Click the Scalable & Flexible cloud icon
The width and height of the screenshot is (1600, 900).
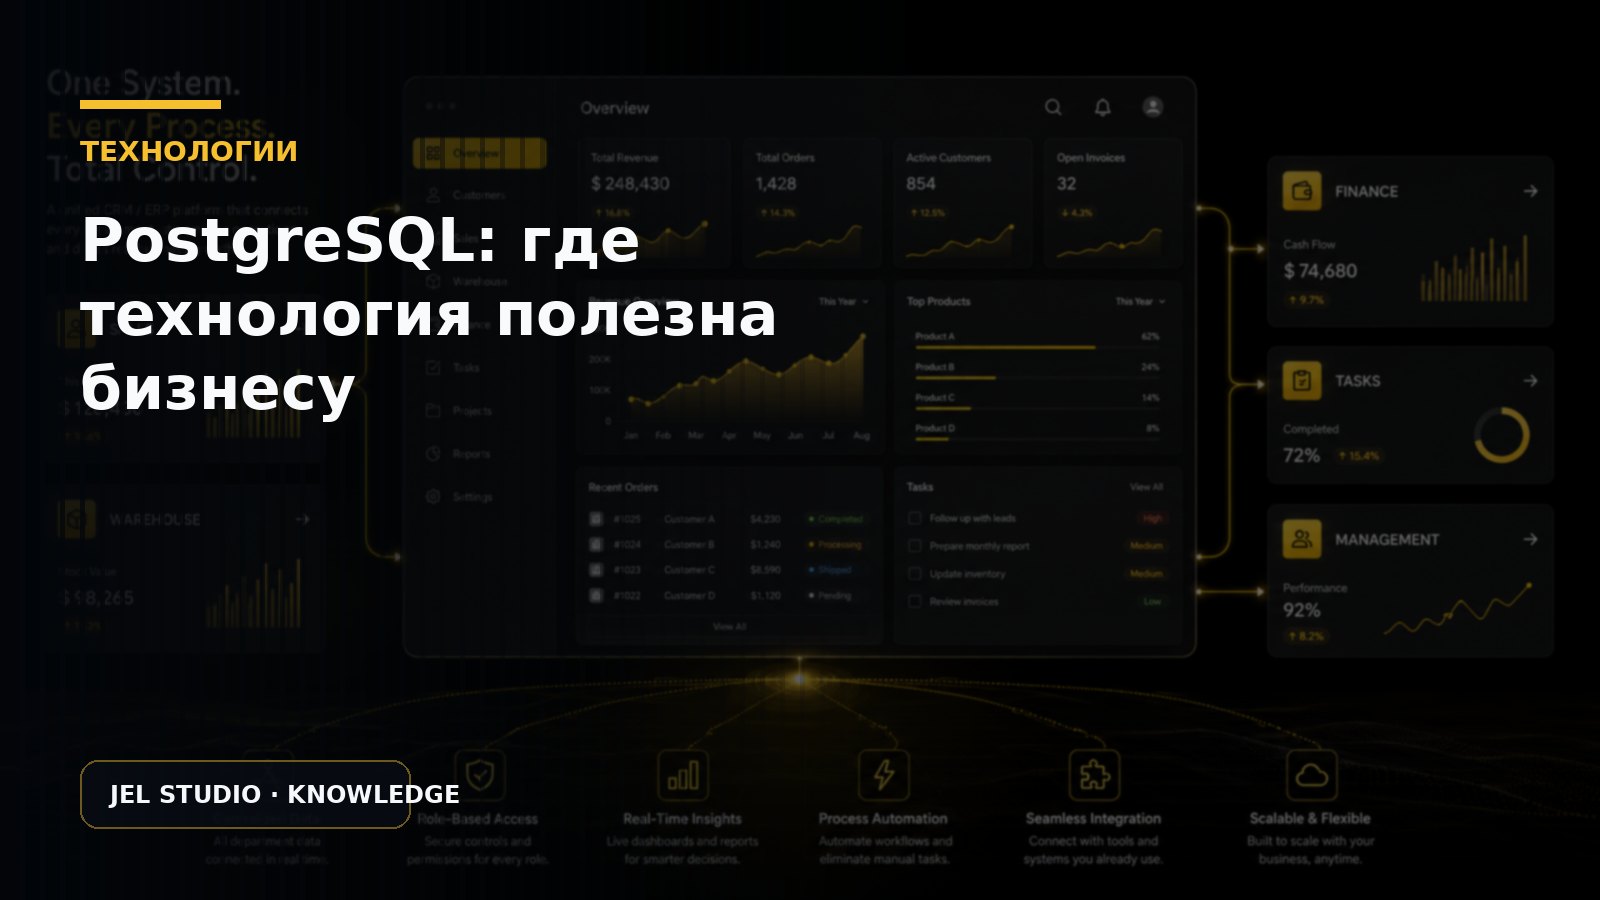[1311, 775]
